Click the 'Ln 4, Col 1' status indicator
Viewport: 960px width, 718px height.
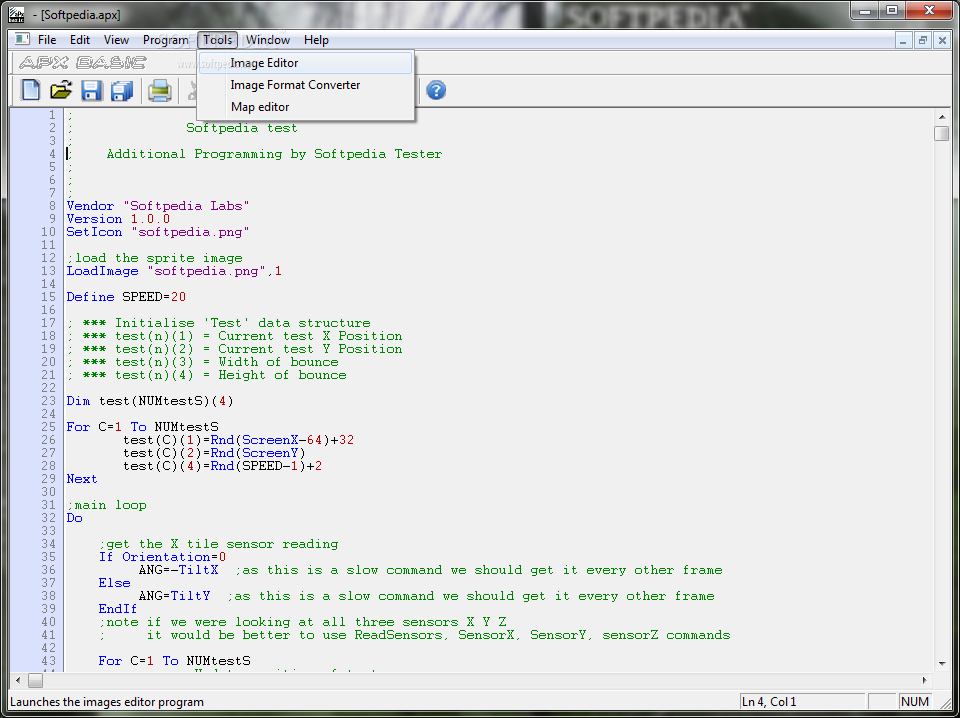pyautogui.click(x=802, y=702)
